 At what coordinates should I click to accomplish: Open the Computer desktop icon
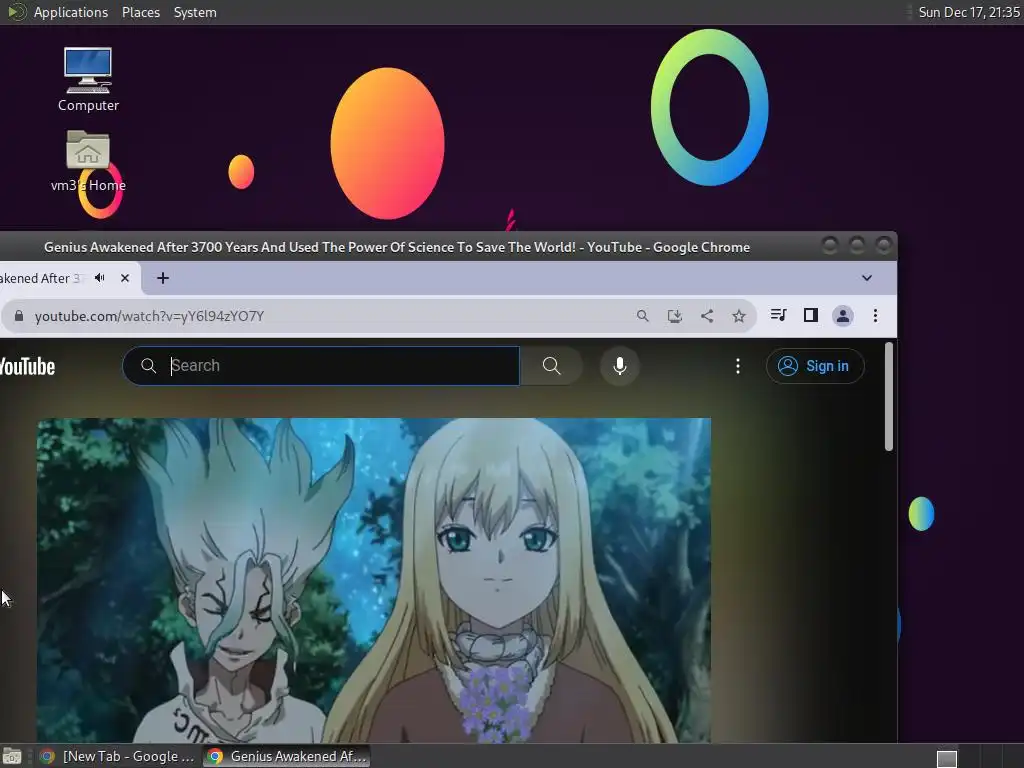point(88,79)
